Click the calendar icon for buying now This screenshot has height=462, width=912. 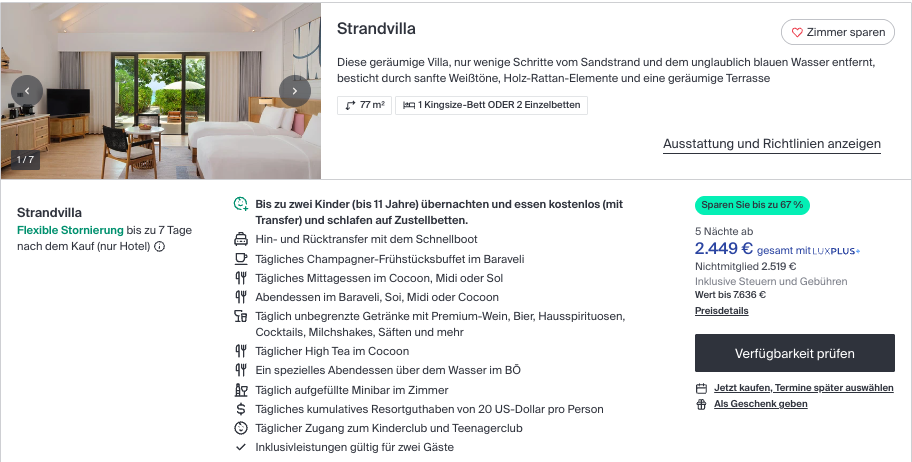701,388
